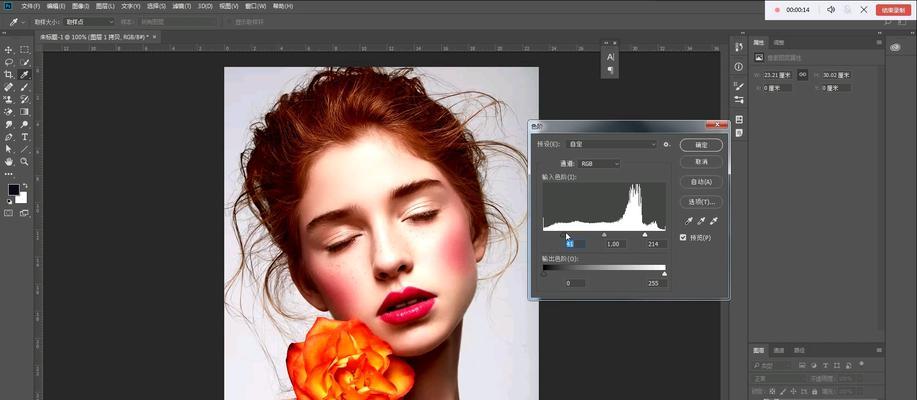The width and height of the screenshot is (917, 400).
Task: Toggle the Preview checkbox in Levels
Action: [x=683, y=237]
